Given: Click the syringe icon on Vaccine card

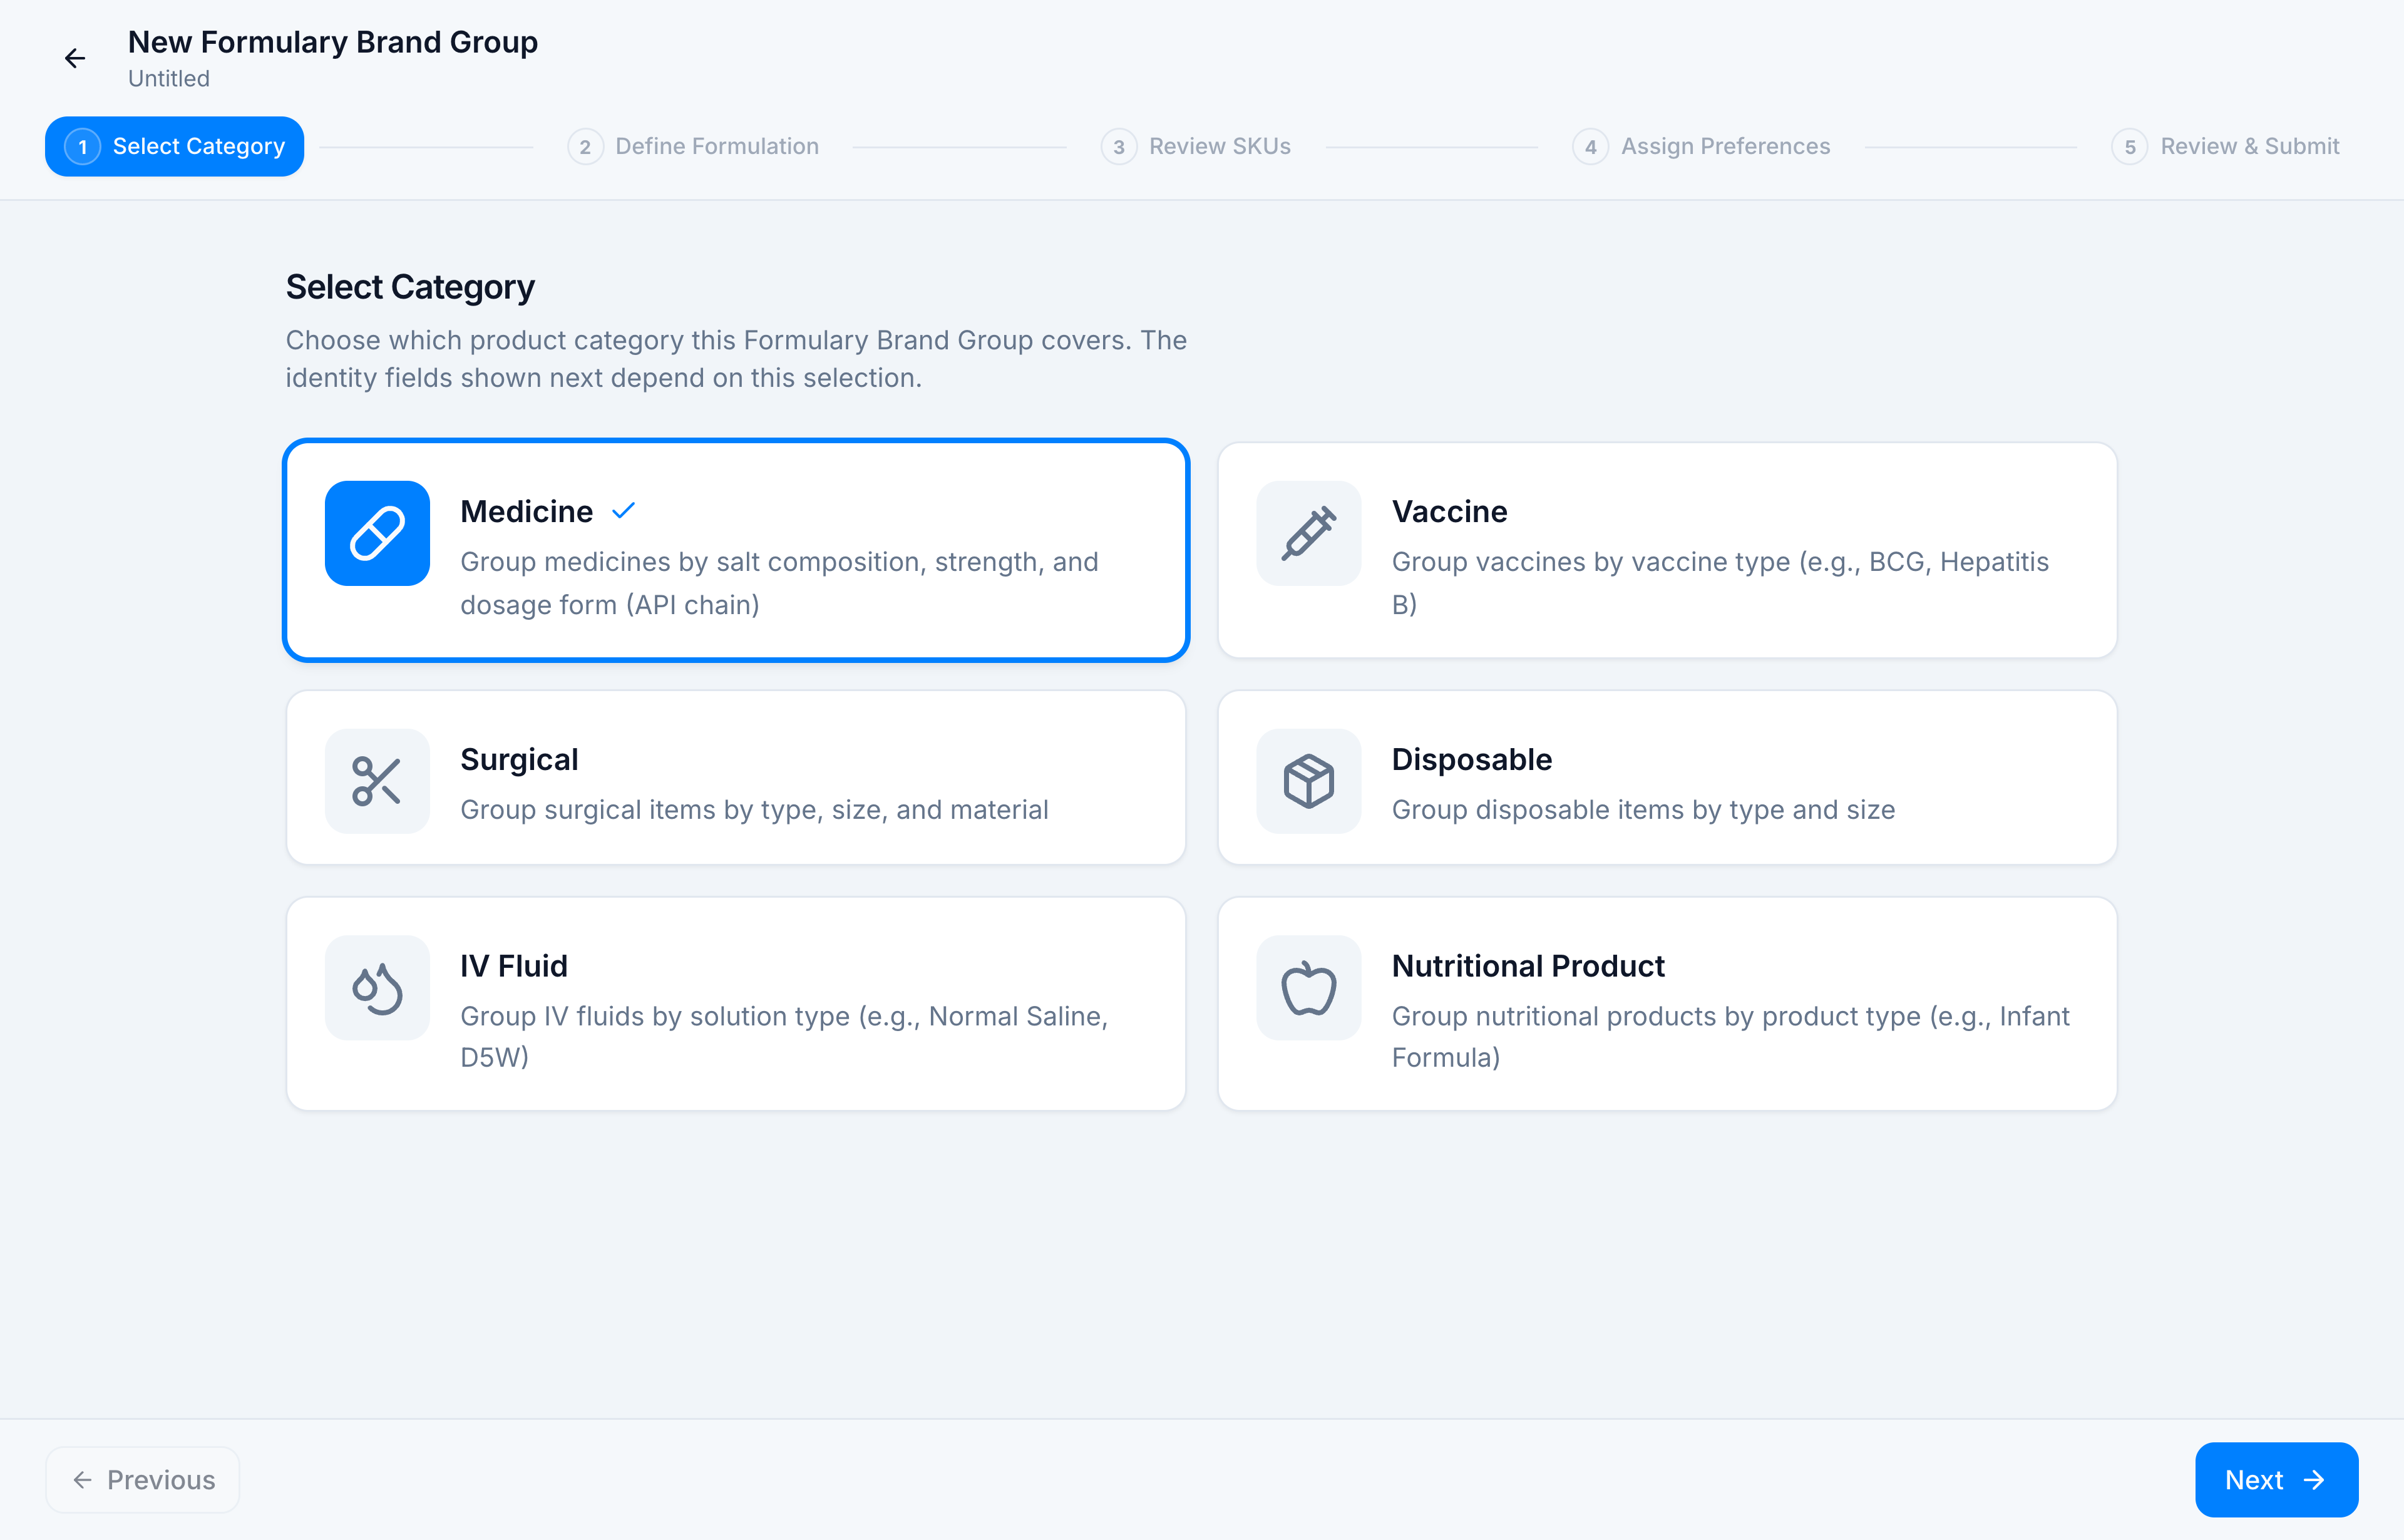Looking at the screenshot, I should (x=1308, y=533).
